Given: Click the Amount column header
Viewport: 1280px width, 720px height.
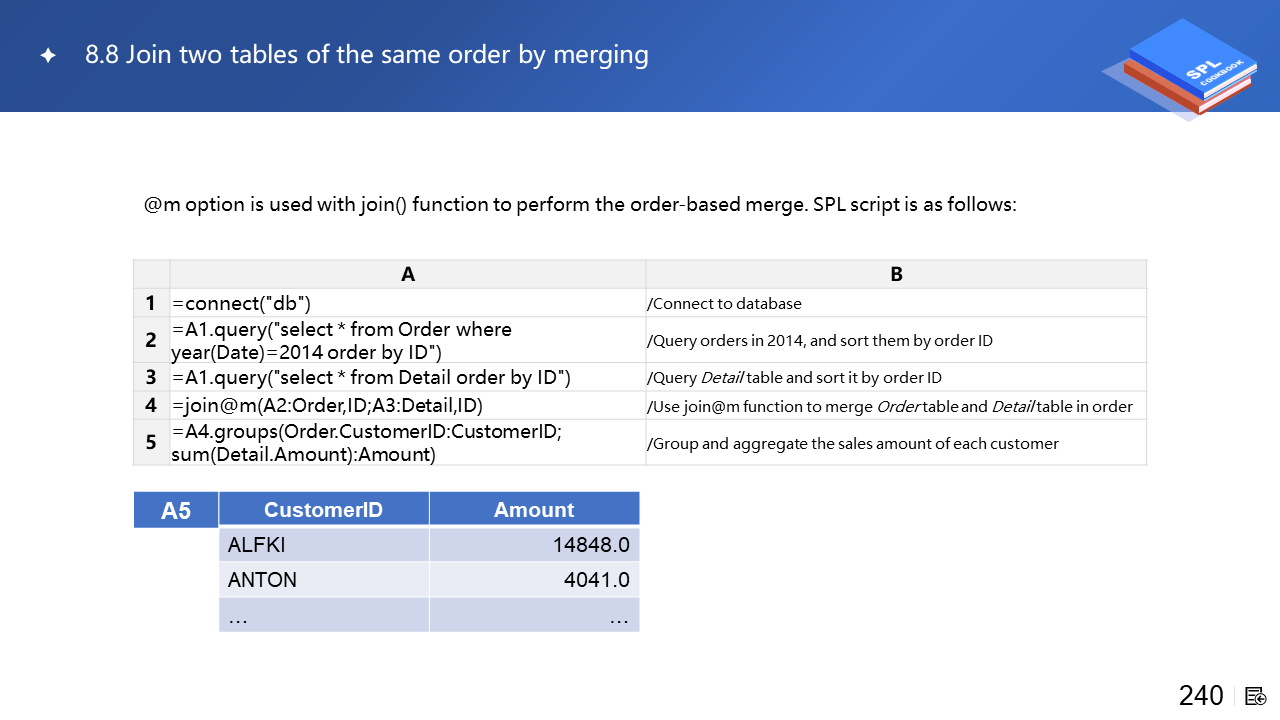Looking at the screenshot, I should [534, 510].
